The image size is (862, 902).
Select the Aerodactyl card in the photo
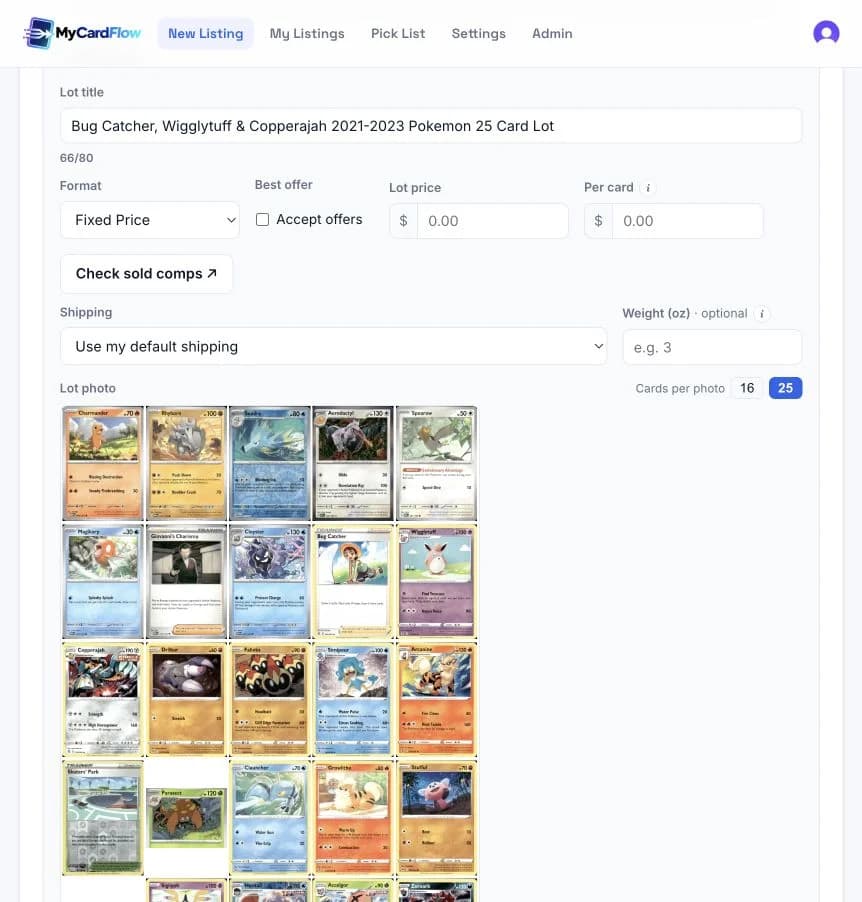pyautogui.click(x=353, y=463)
